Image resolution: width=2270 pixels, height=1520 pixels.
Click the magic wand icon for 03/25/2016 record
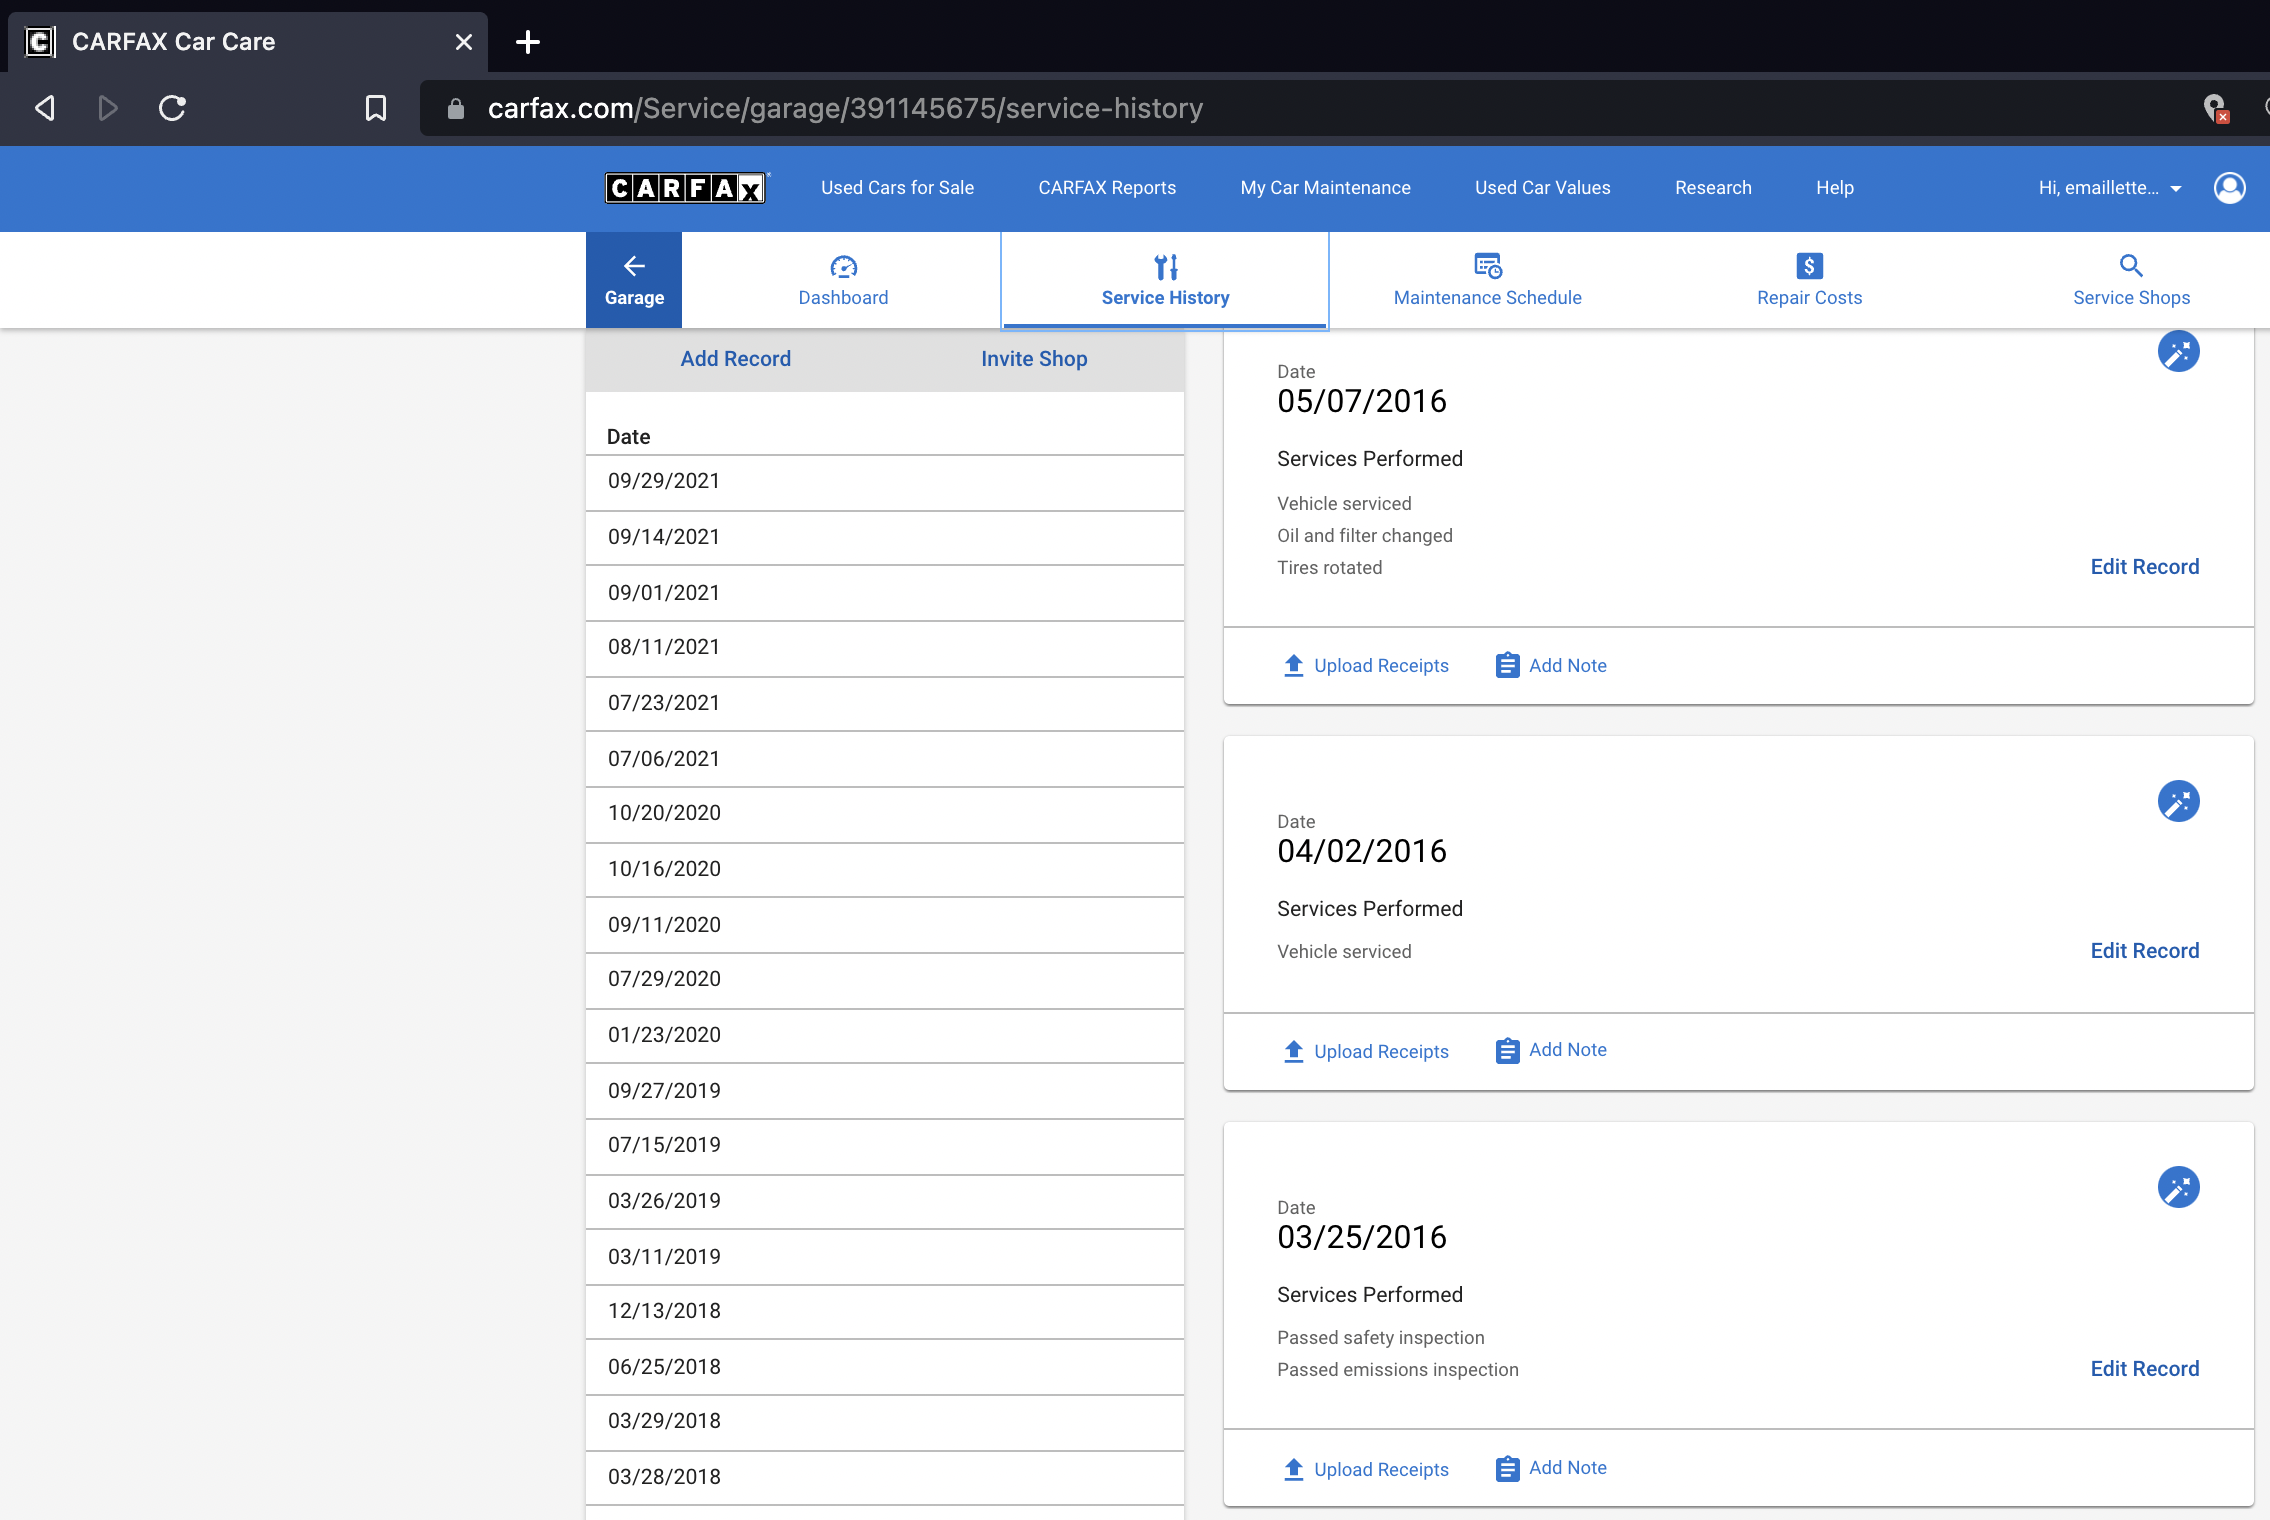tap(2178, 1187)
